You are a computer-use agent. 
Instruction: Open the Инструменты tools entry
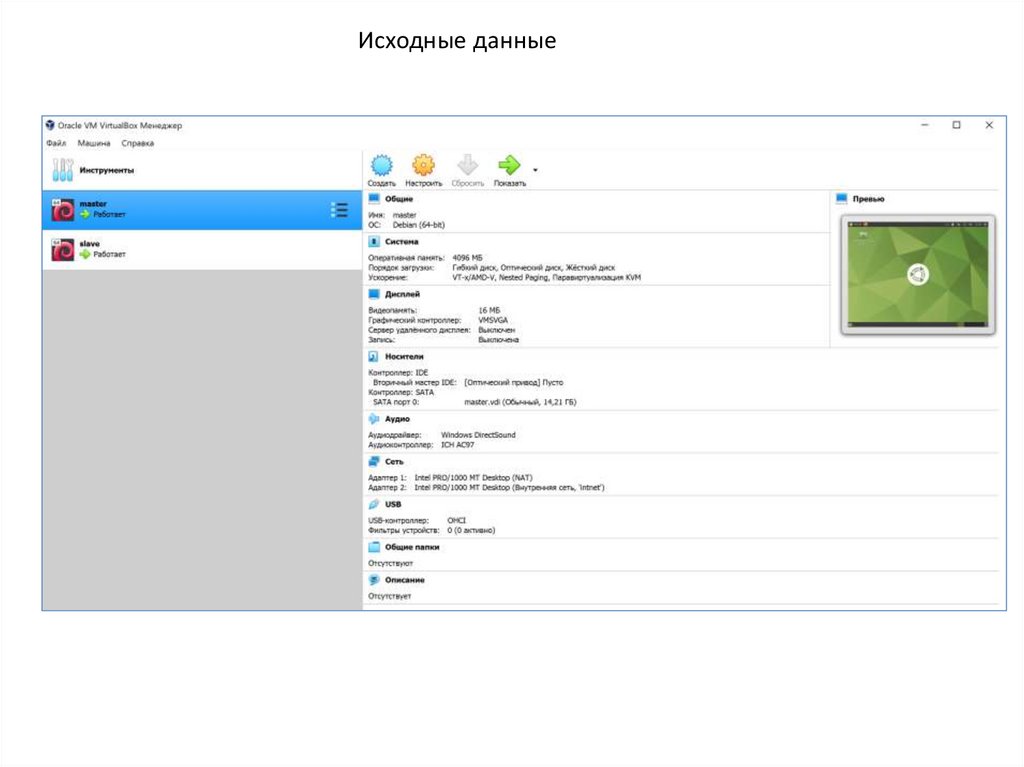(202, 170)
